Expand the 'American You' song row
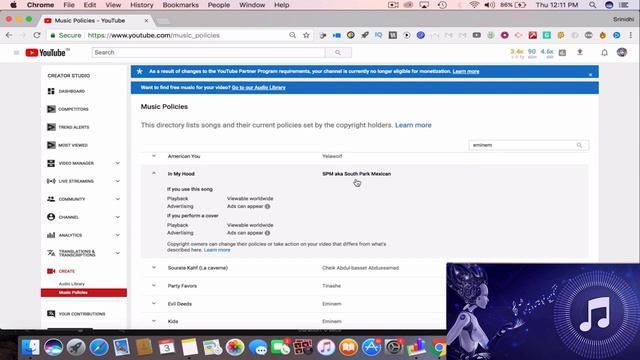This screenshot has height=360, width=640. [x=154, y=156]
